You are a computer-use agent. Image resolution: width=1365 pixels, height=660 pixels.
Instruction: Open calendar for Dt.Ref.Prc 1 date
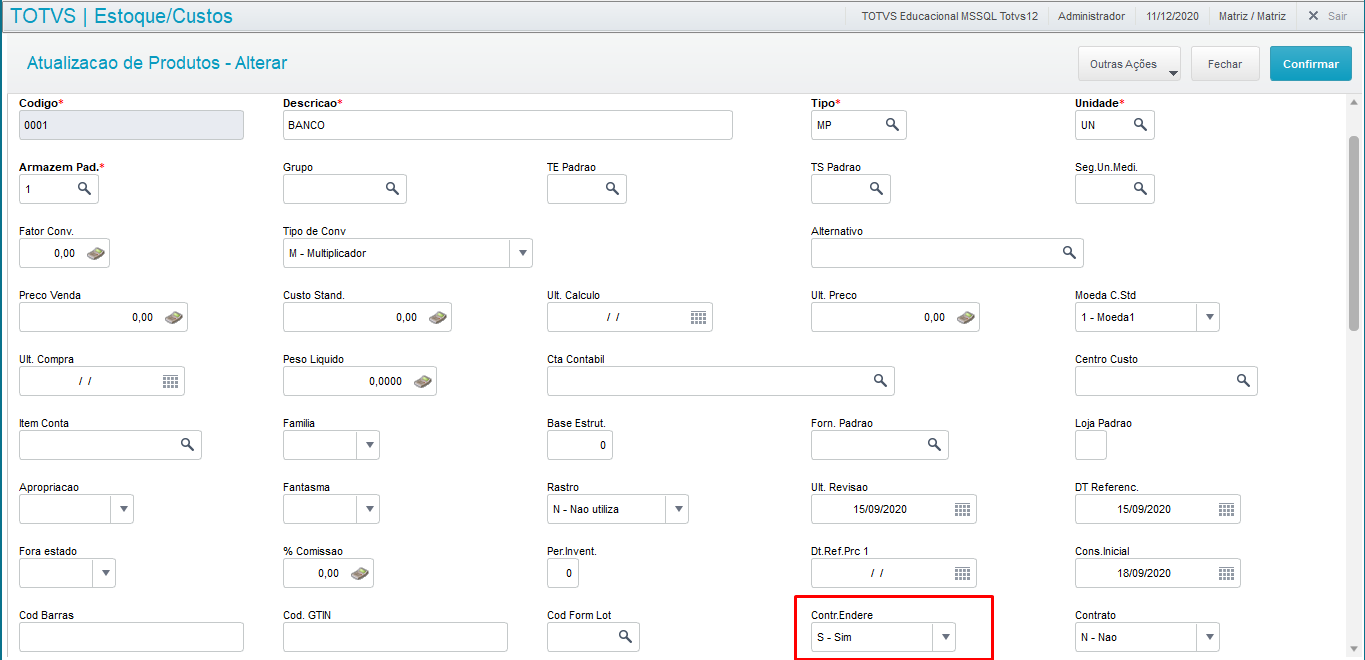pos(962,573)
